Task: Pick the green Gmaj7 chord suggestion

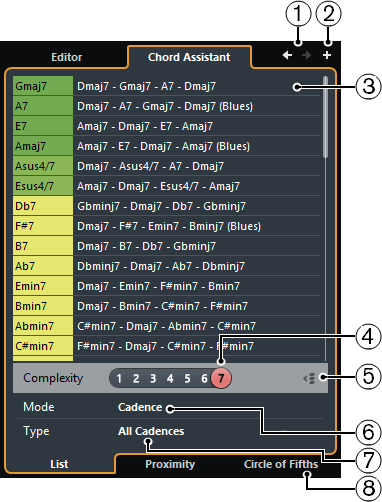Action: coord(43,86)
